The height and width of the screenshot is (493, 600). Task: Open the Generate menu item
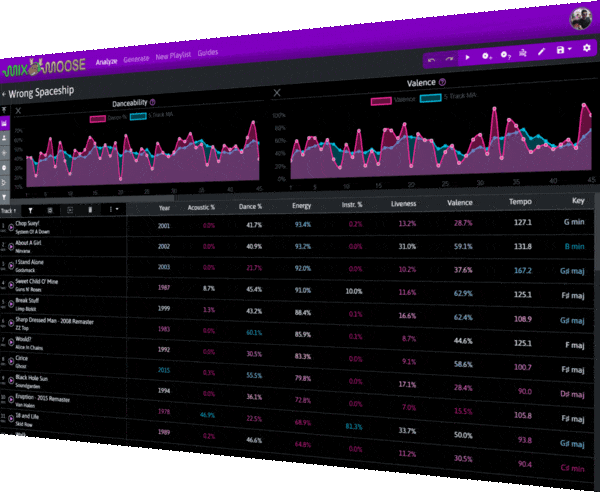tap(136, 59)
